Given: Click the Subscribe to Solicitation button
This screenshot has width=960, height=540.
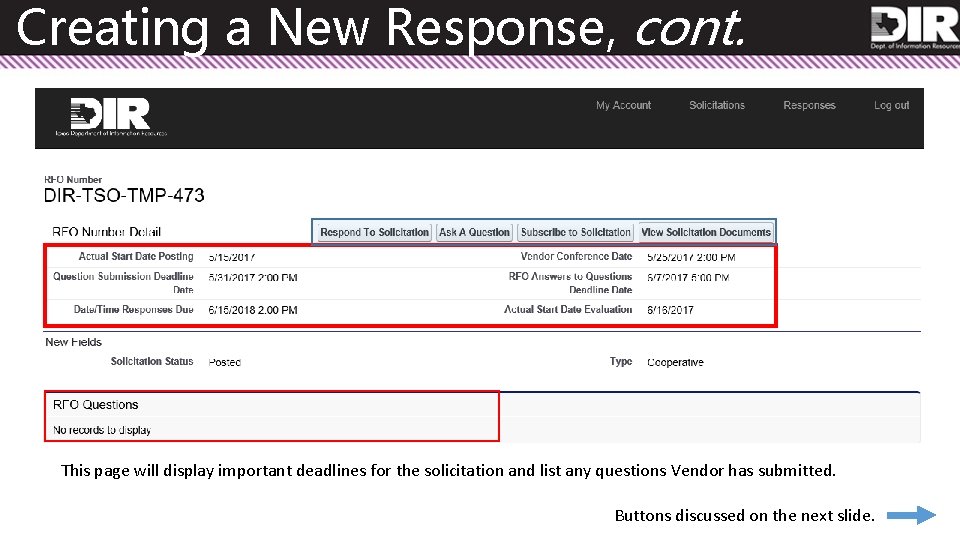Looking at the screenshot, I should coord(576,233).
